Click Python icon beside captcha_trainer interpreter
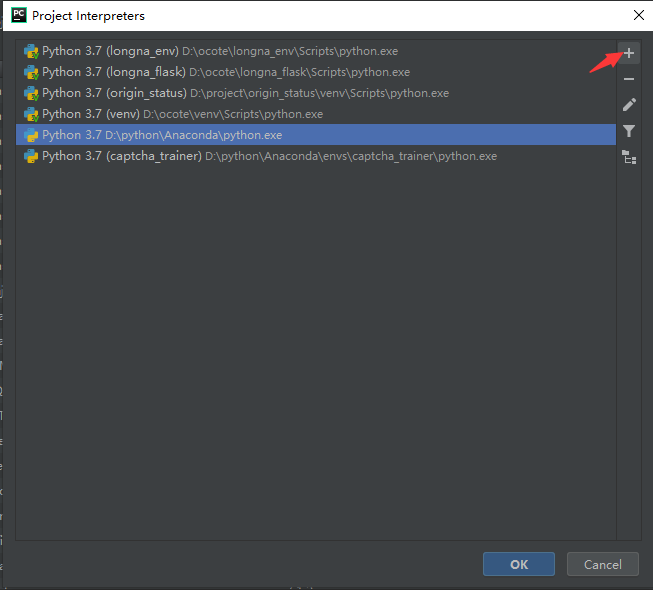This screenshot has width=653, height=590. pos(31,156)
